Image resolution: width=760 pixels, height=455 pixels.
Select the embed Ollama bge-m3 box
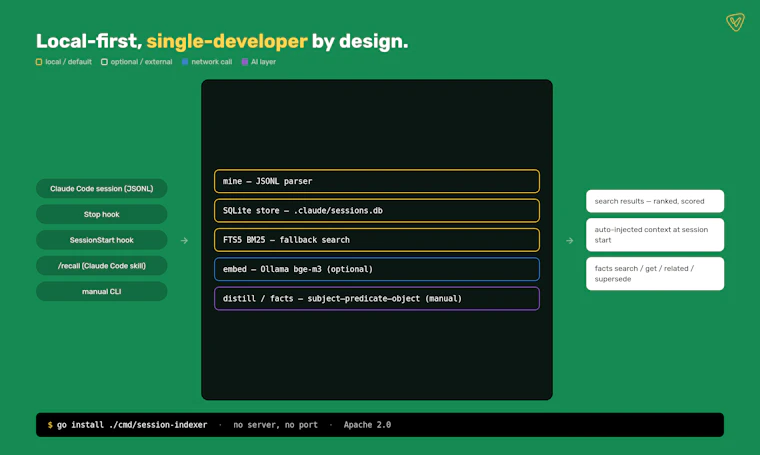tap(377, 269)
